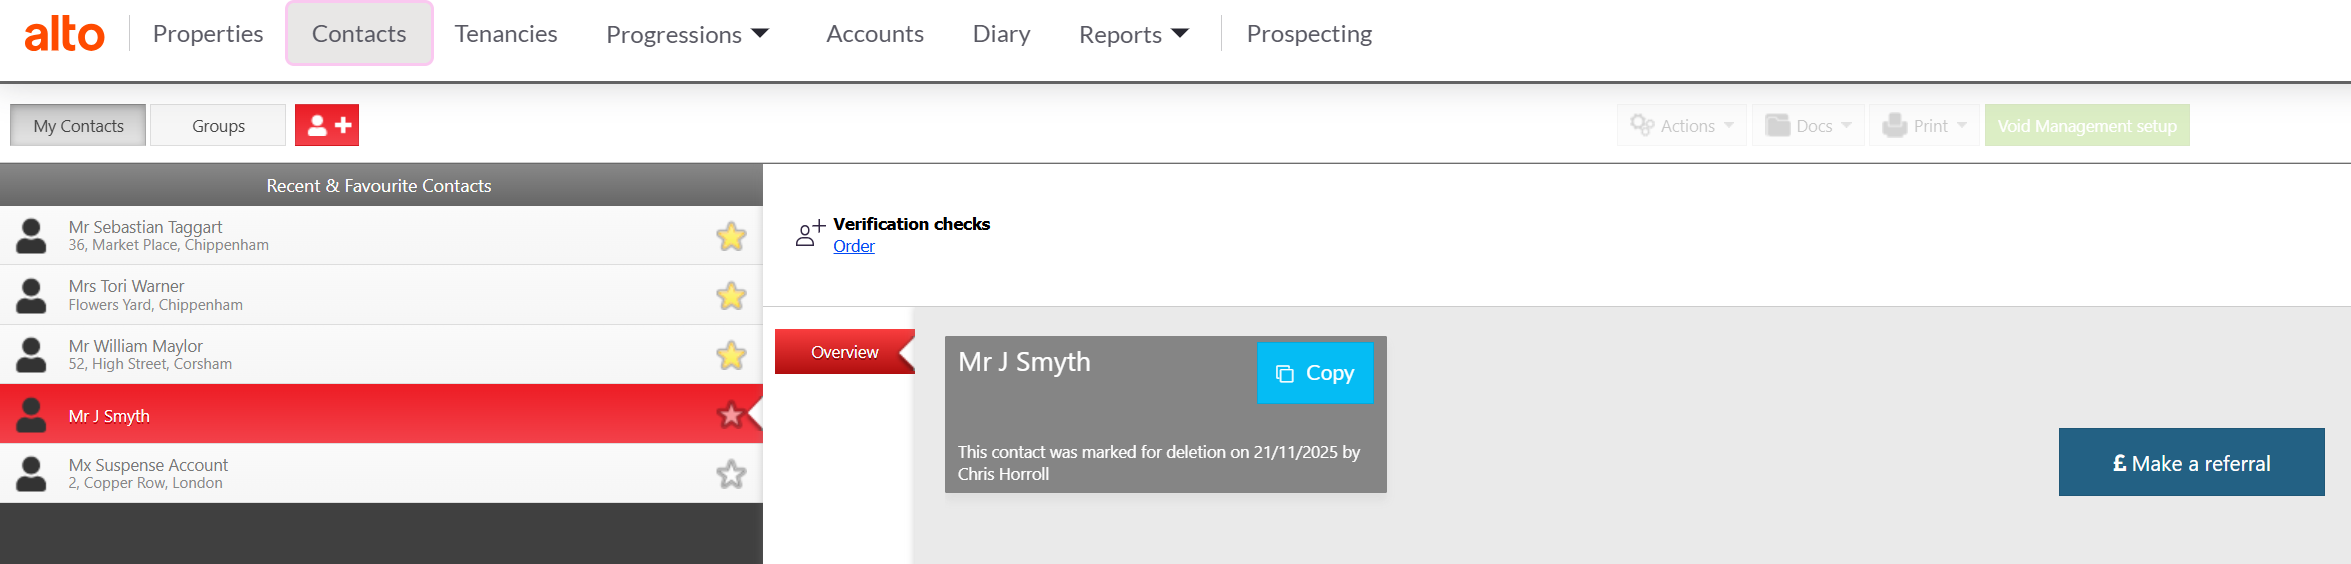
Task: Click the marked for deletion notice text
Action: point(1158,463)
